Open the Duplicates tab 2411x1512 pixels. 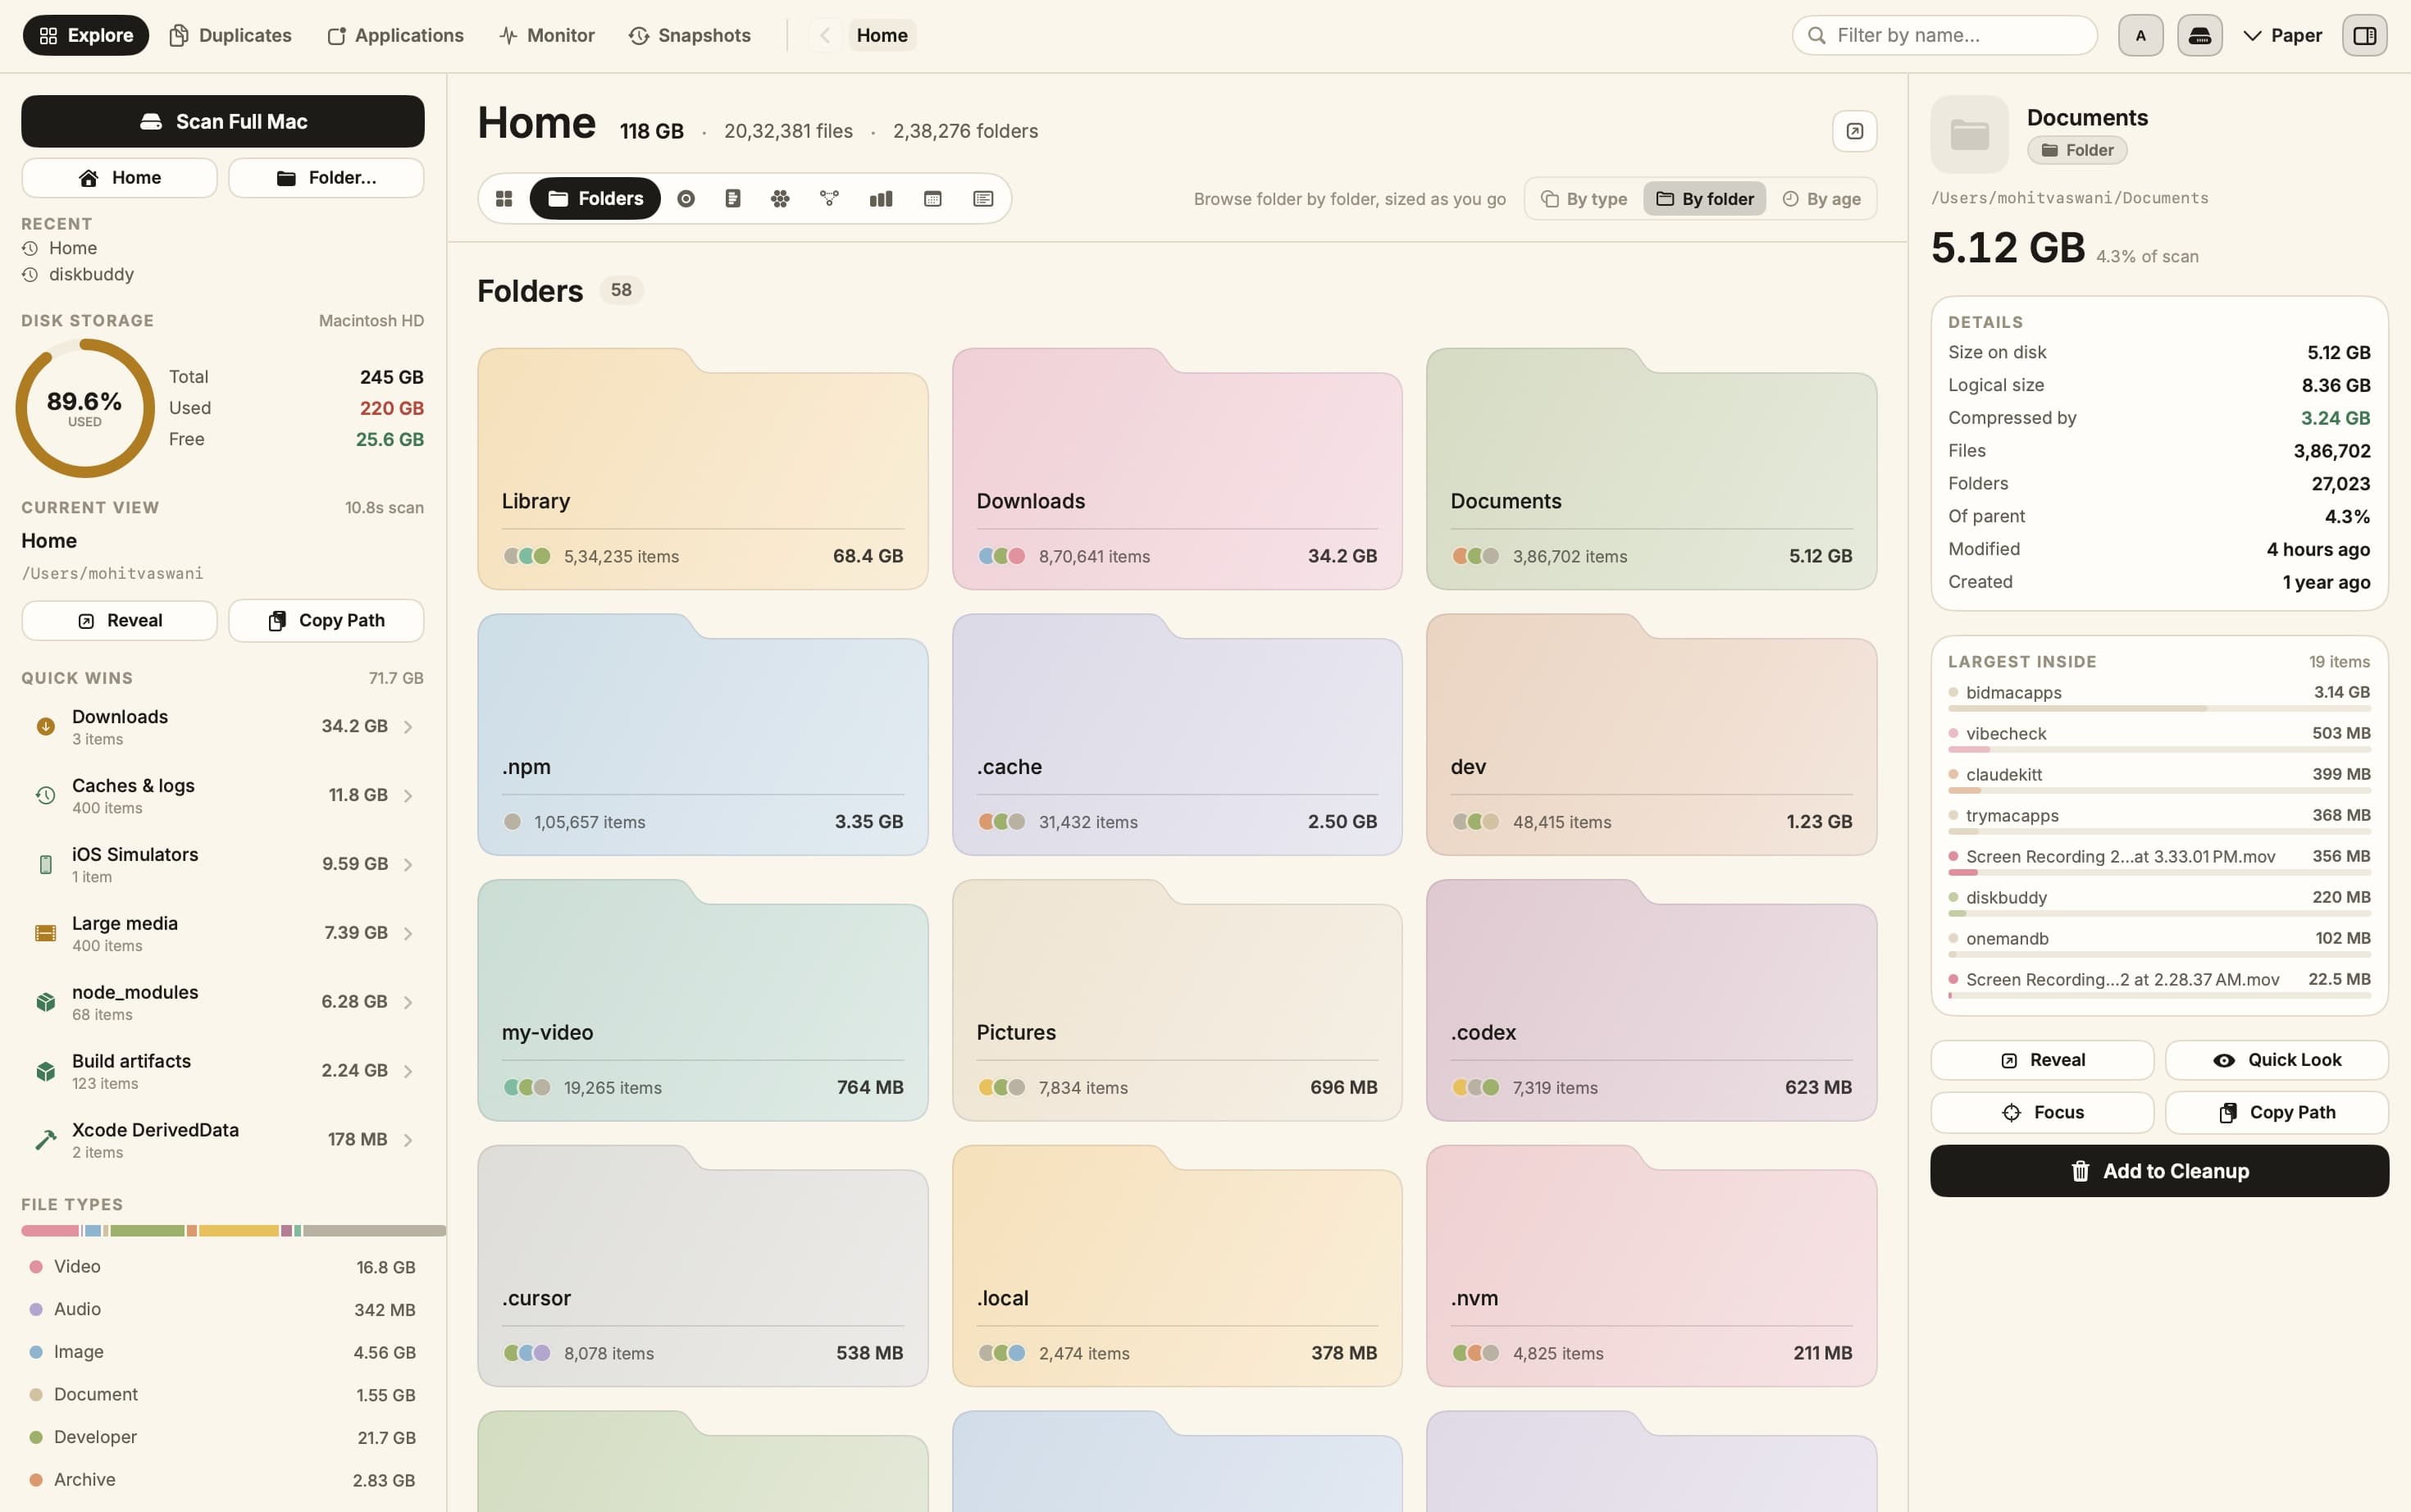click(231, 36)
